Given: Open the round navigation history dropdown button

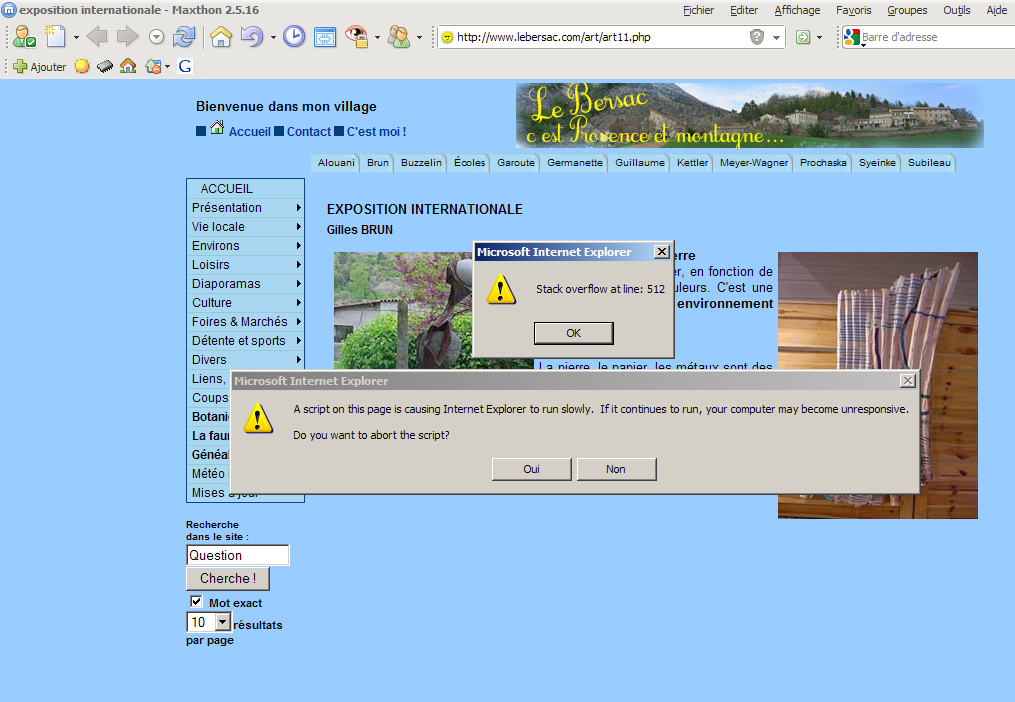Looking at the screenshot, I should (x=157, y=38).
